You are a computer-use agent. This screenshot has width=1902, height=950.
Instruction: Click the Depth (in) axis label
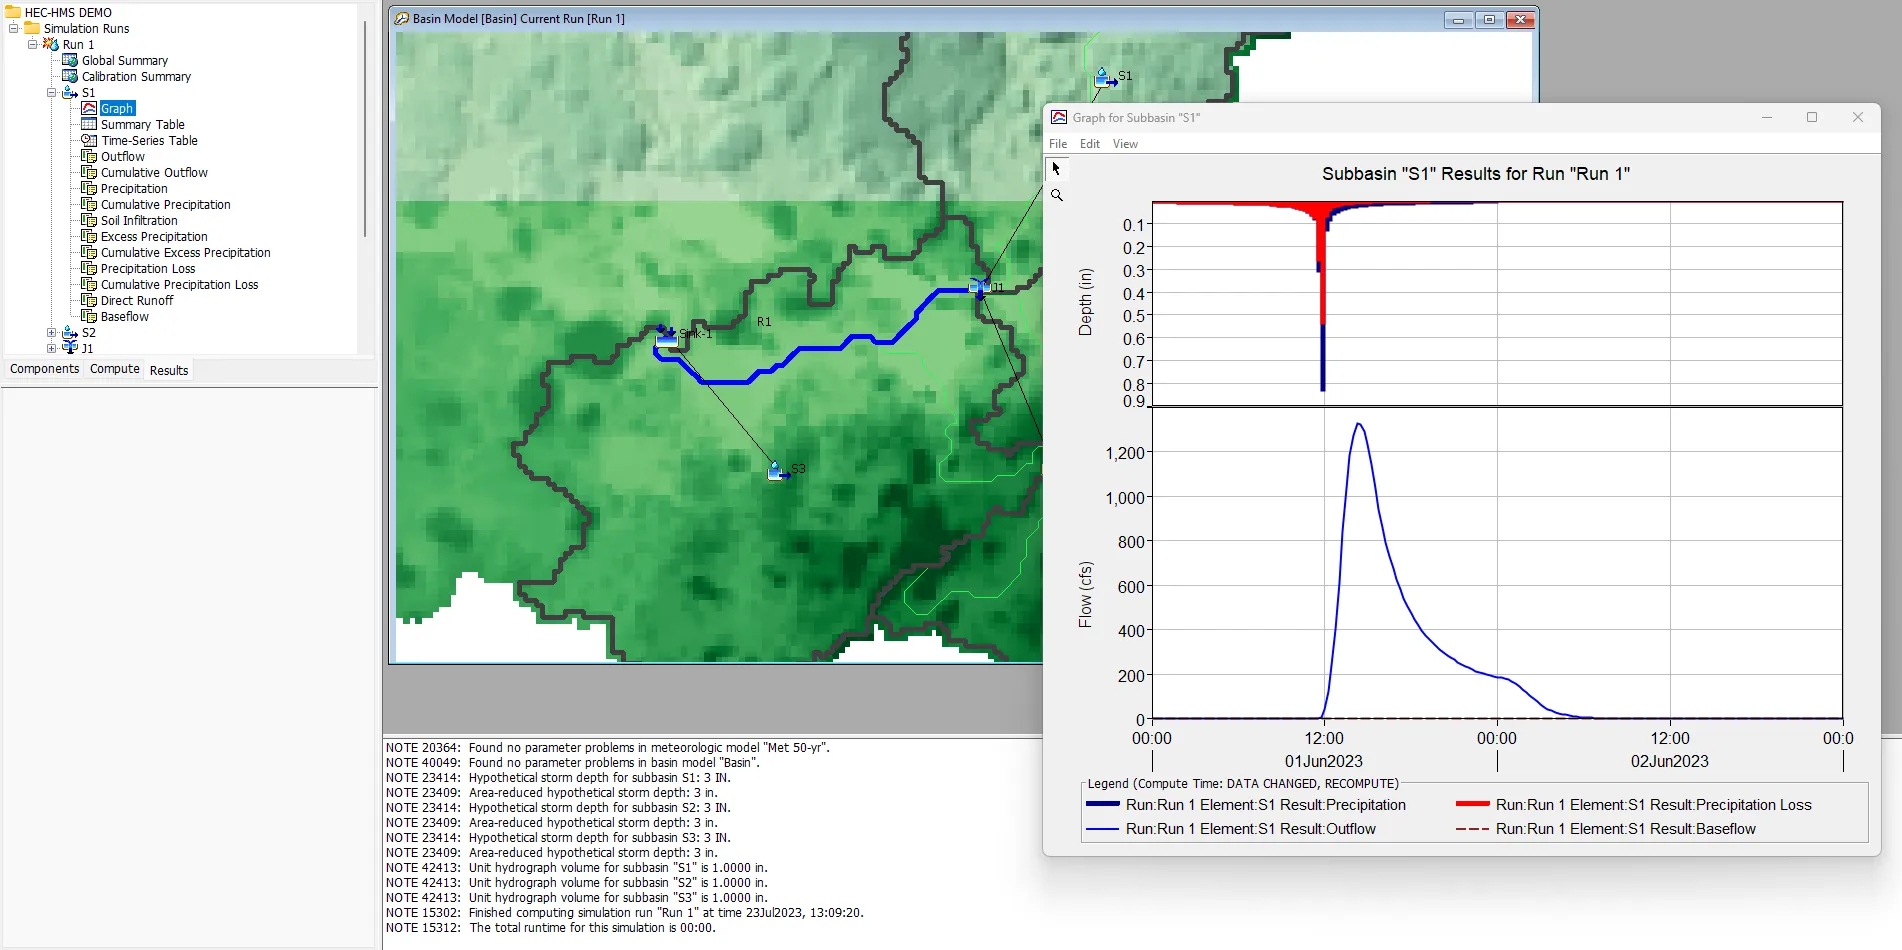pos(1086,302)
